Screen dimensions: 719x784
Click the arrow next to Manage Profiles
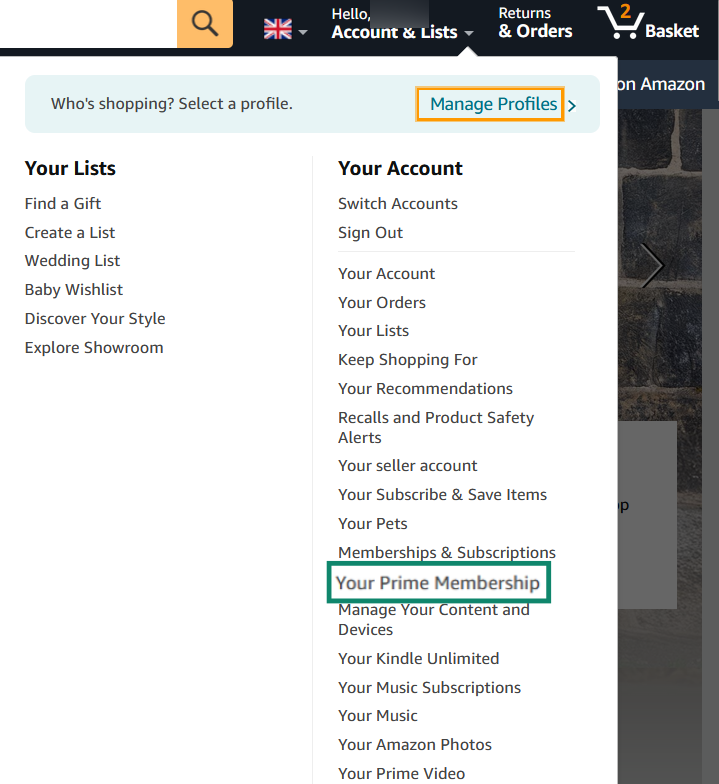coord(572,105)
